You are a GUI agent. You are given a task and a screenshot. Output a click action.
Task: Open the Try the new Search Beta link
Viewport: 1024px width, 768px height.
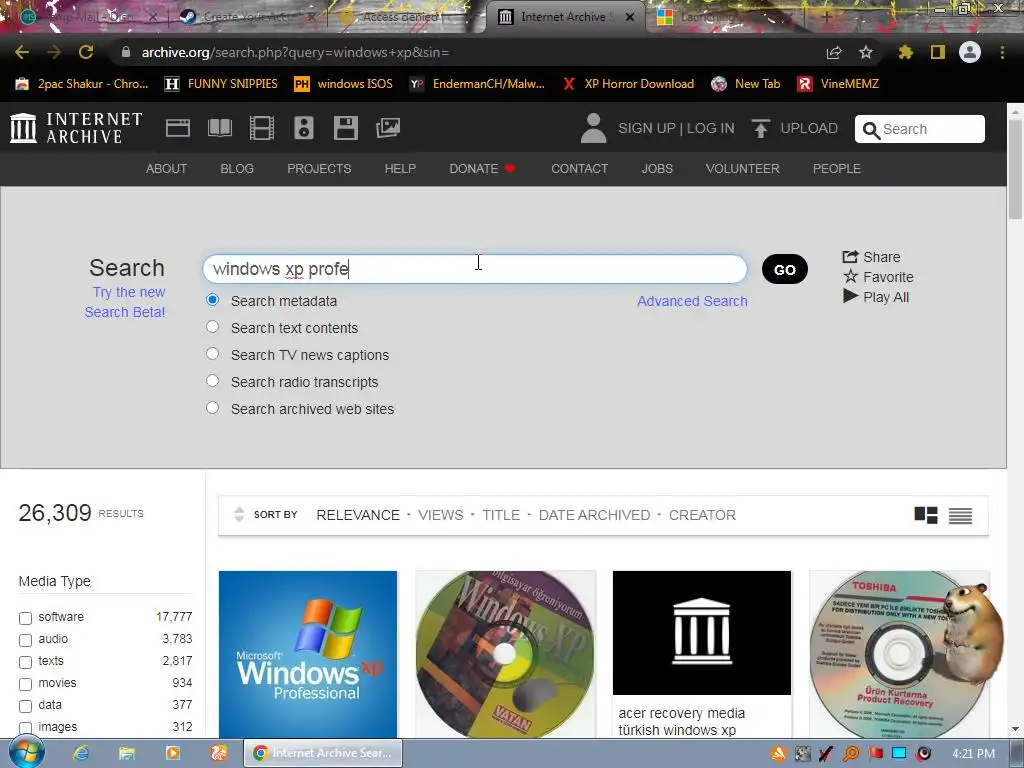[125, 302]
